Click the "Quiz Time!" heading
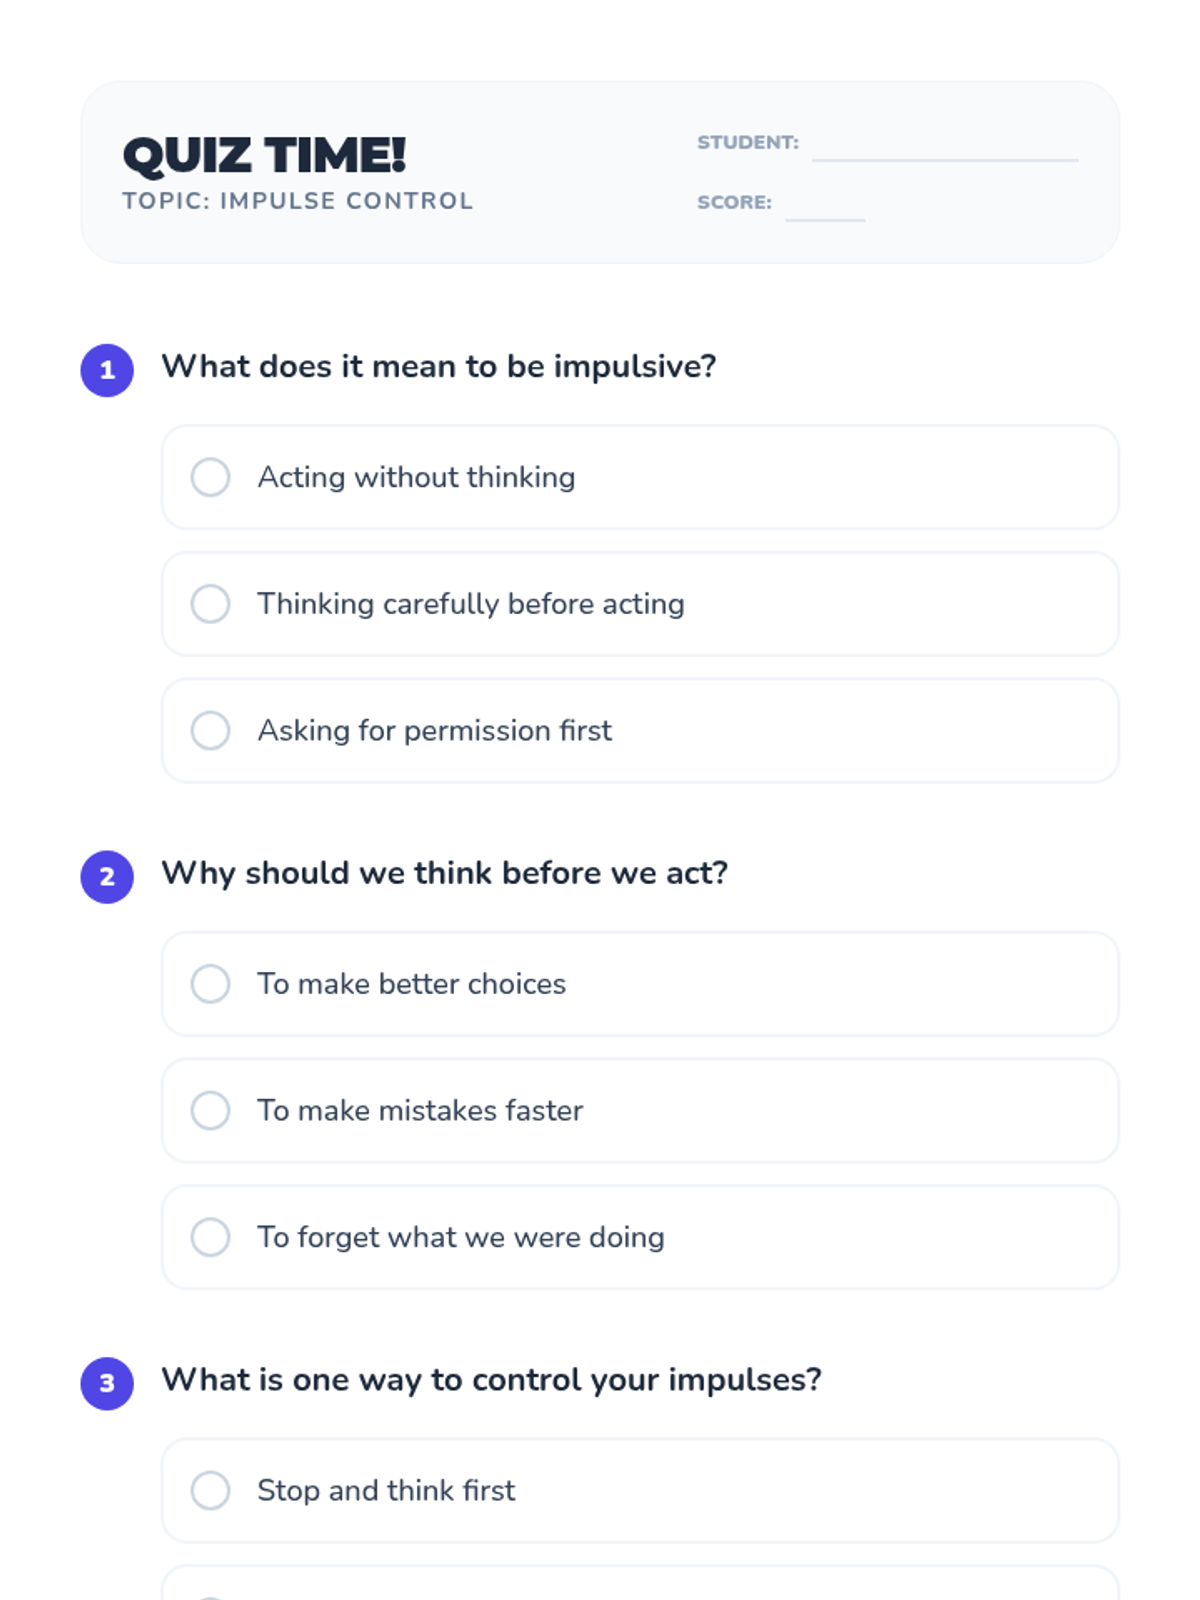This screenshot has width=1200, height=1600. (265, 155)
